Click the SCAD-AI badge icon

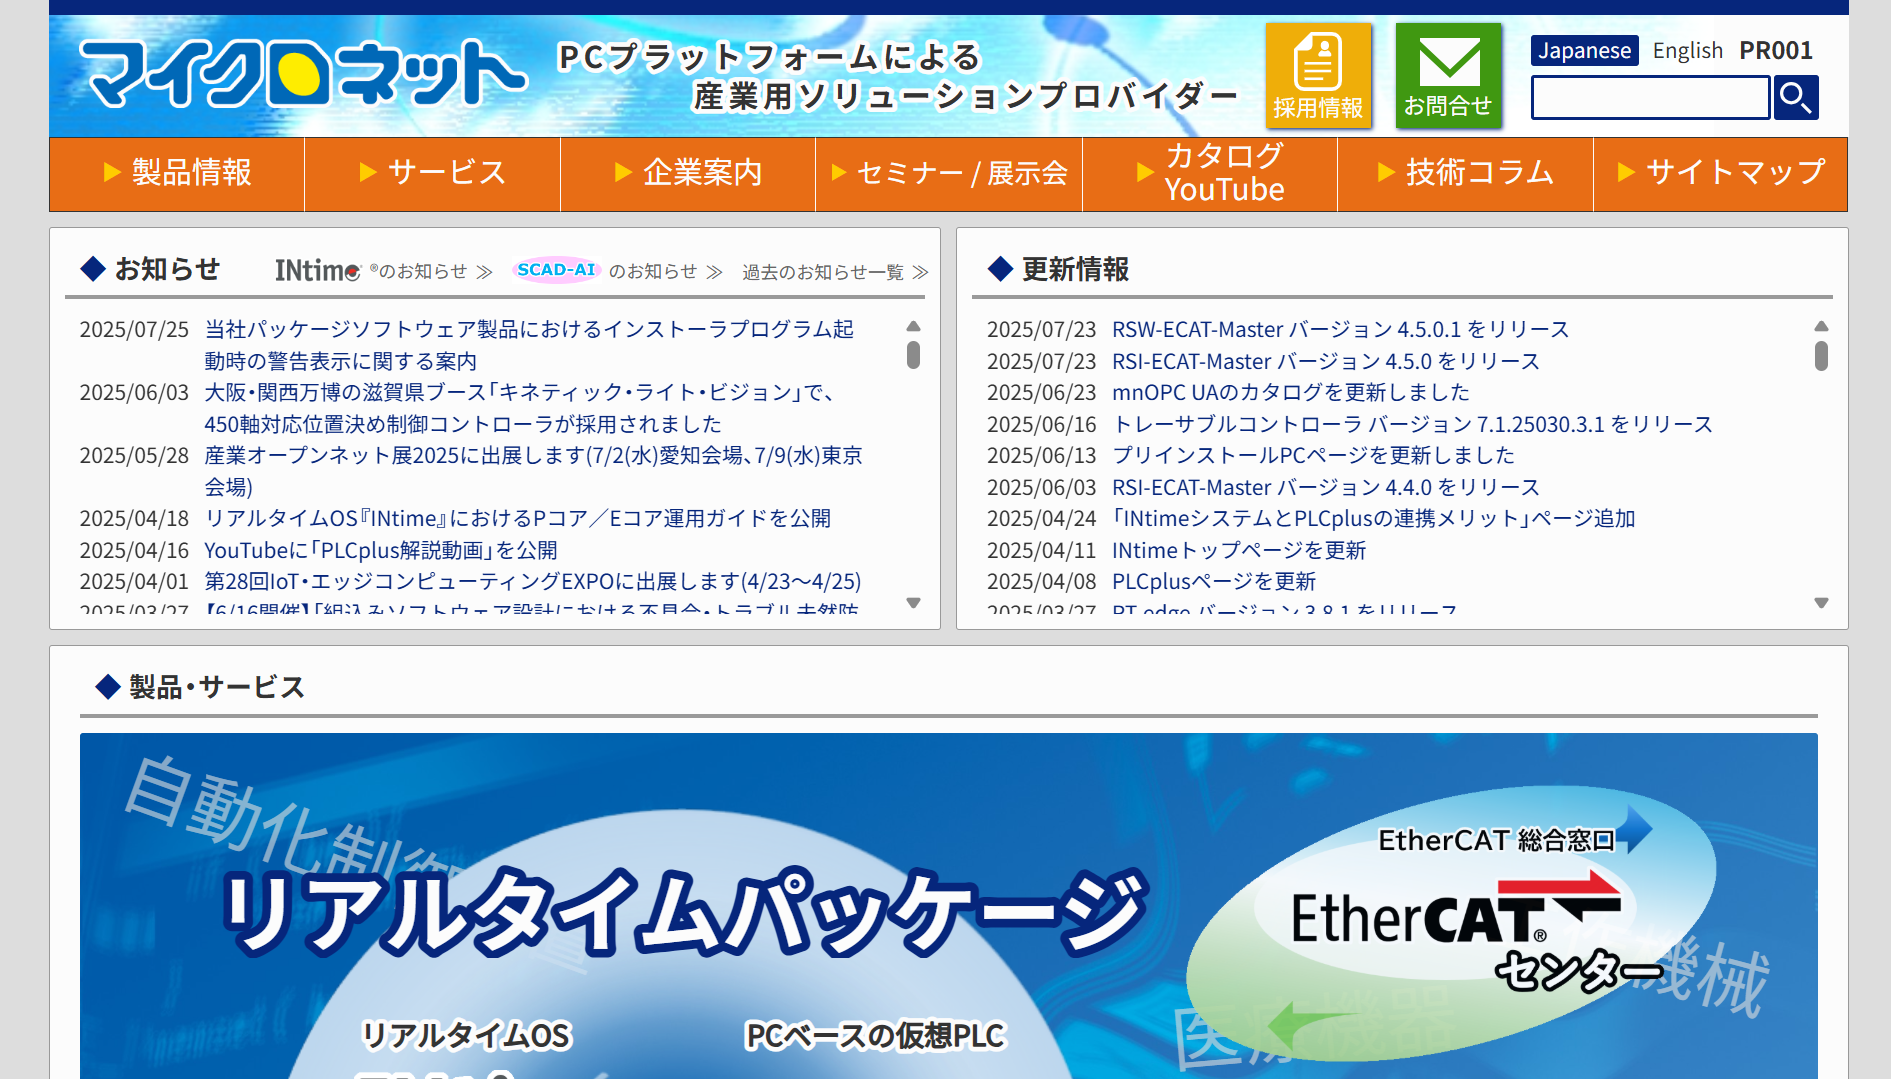556,270
